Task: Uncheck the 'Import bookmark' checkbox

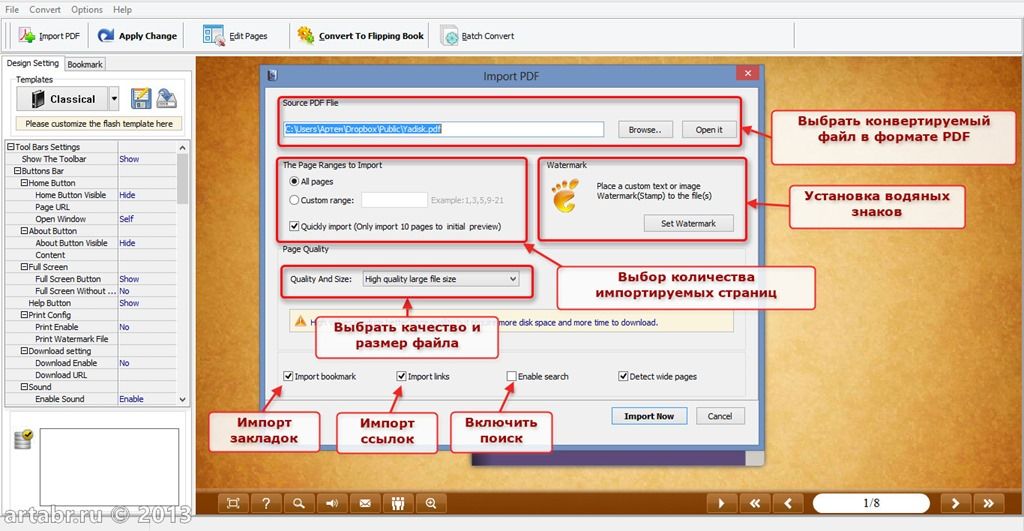Action: coord(289,377)
